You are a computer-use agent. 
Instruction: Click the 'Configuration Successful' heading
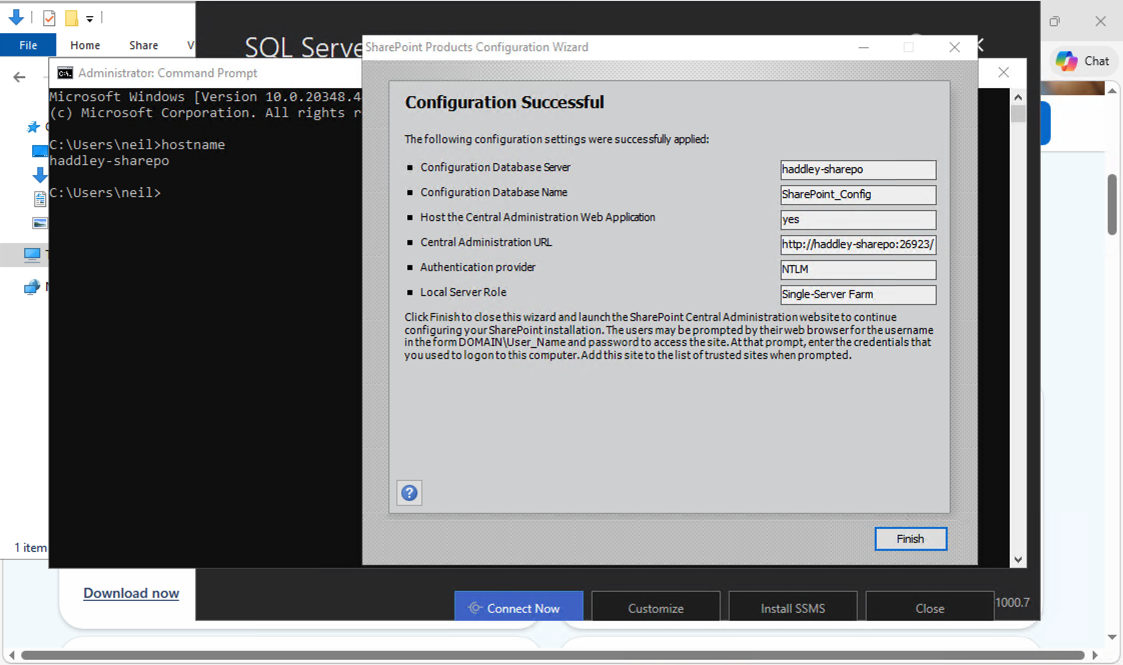coord(504,102)
